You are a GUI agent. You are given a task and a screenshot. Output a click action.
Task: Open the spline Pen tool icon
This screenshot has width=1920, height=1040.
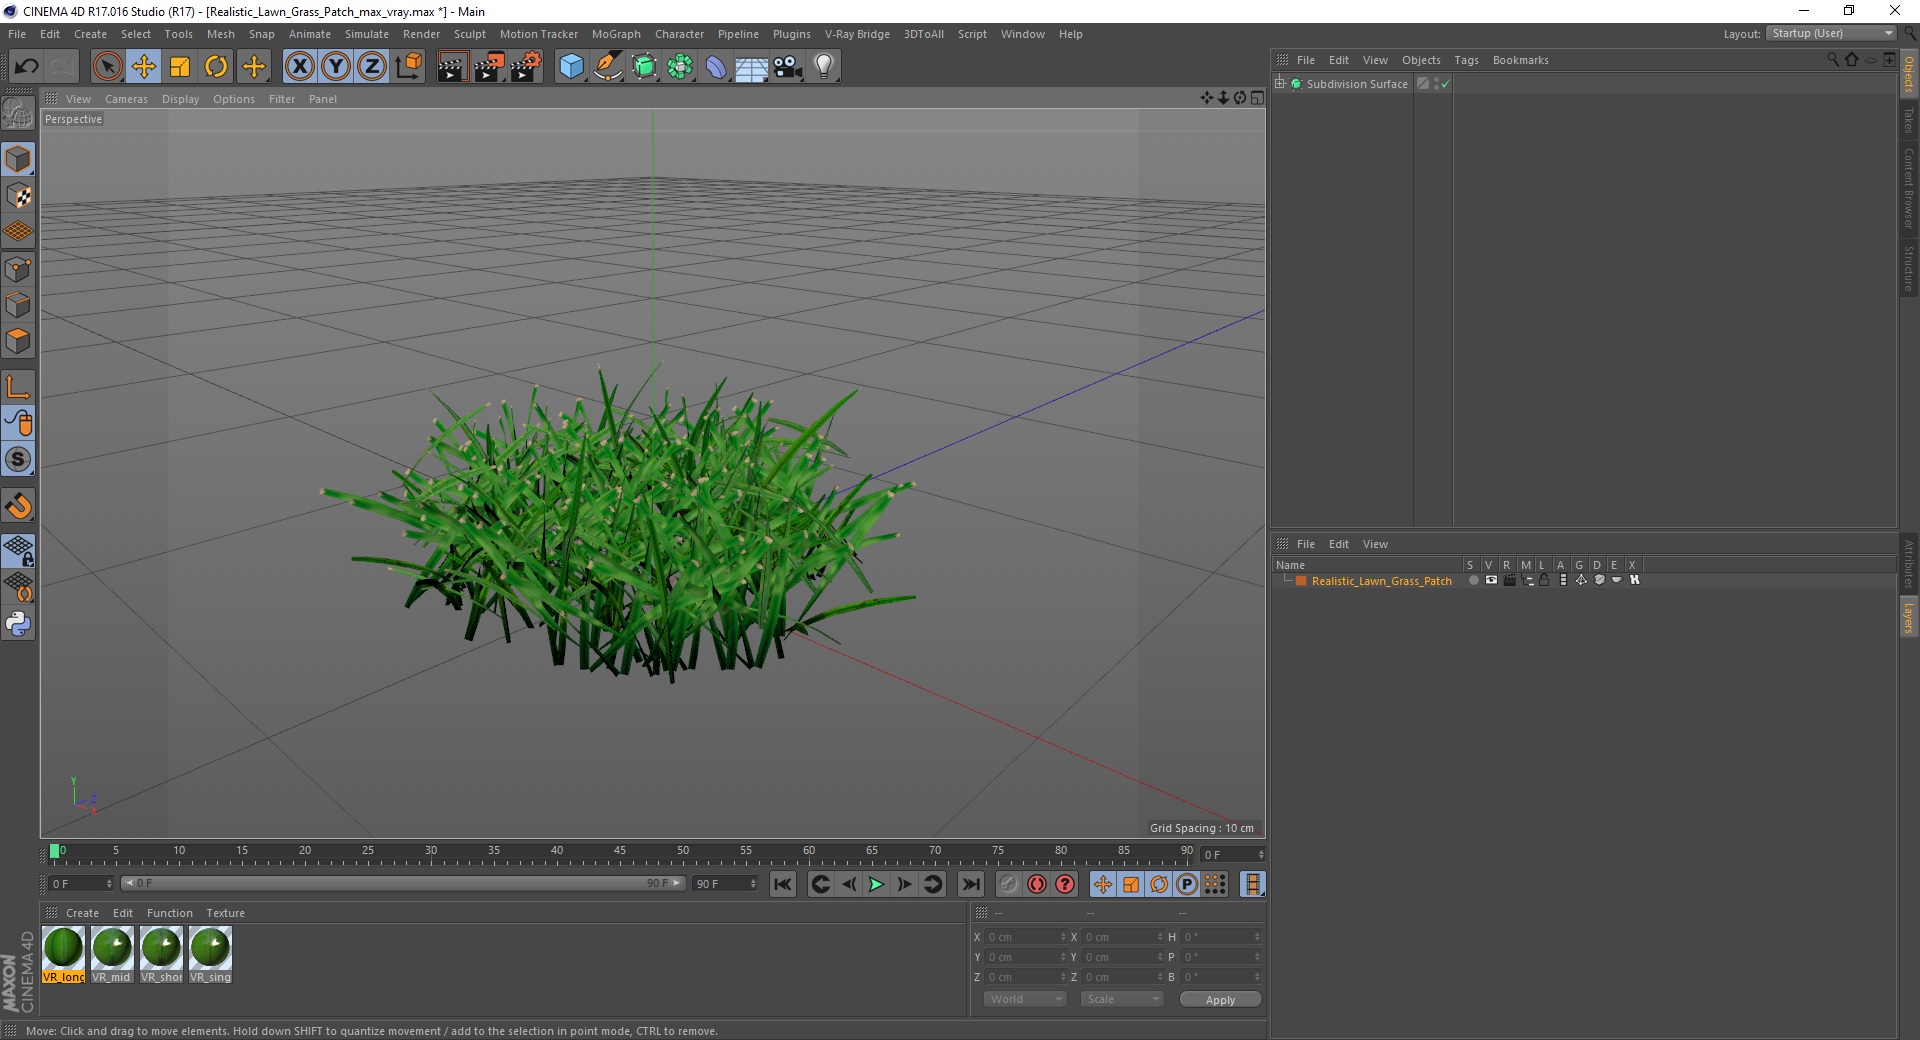pos(608,67)
